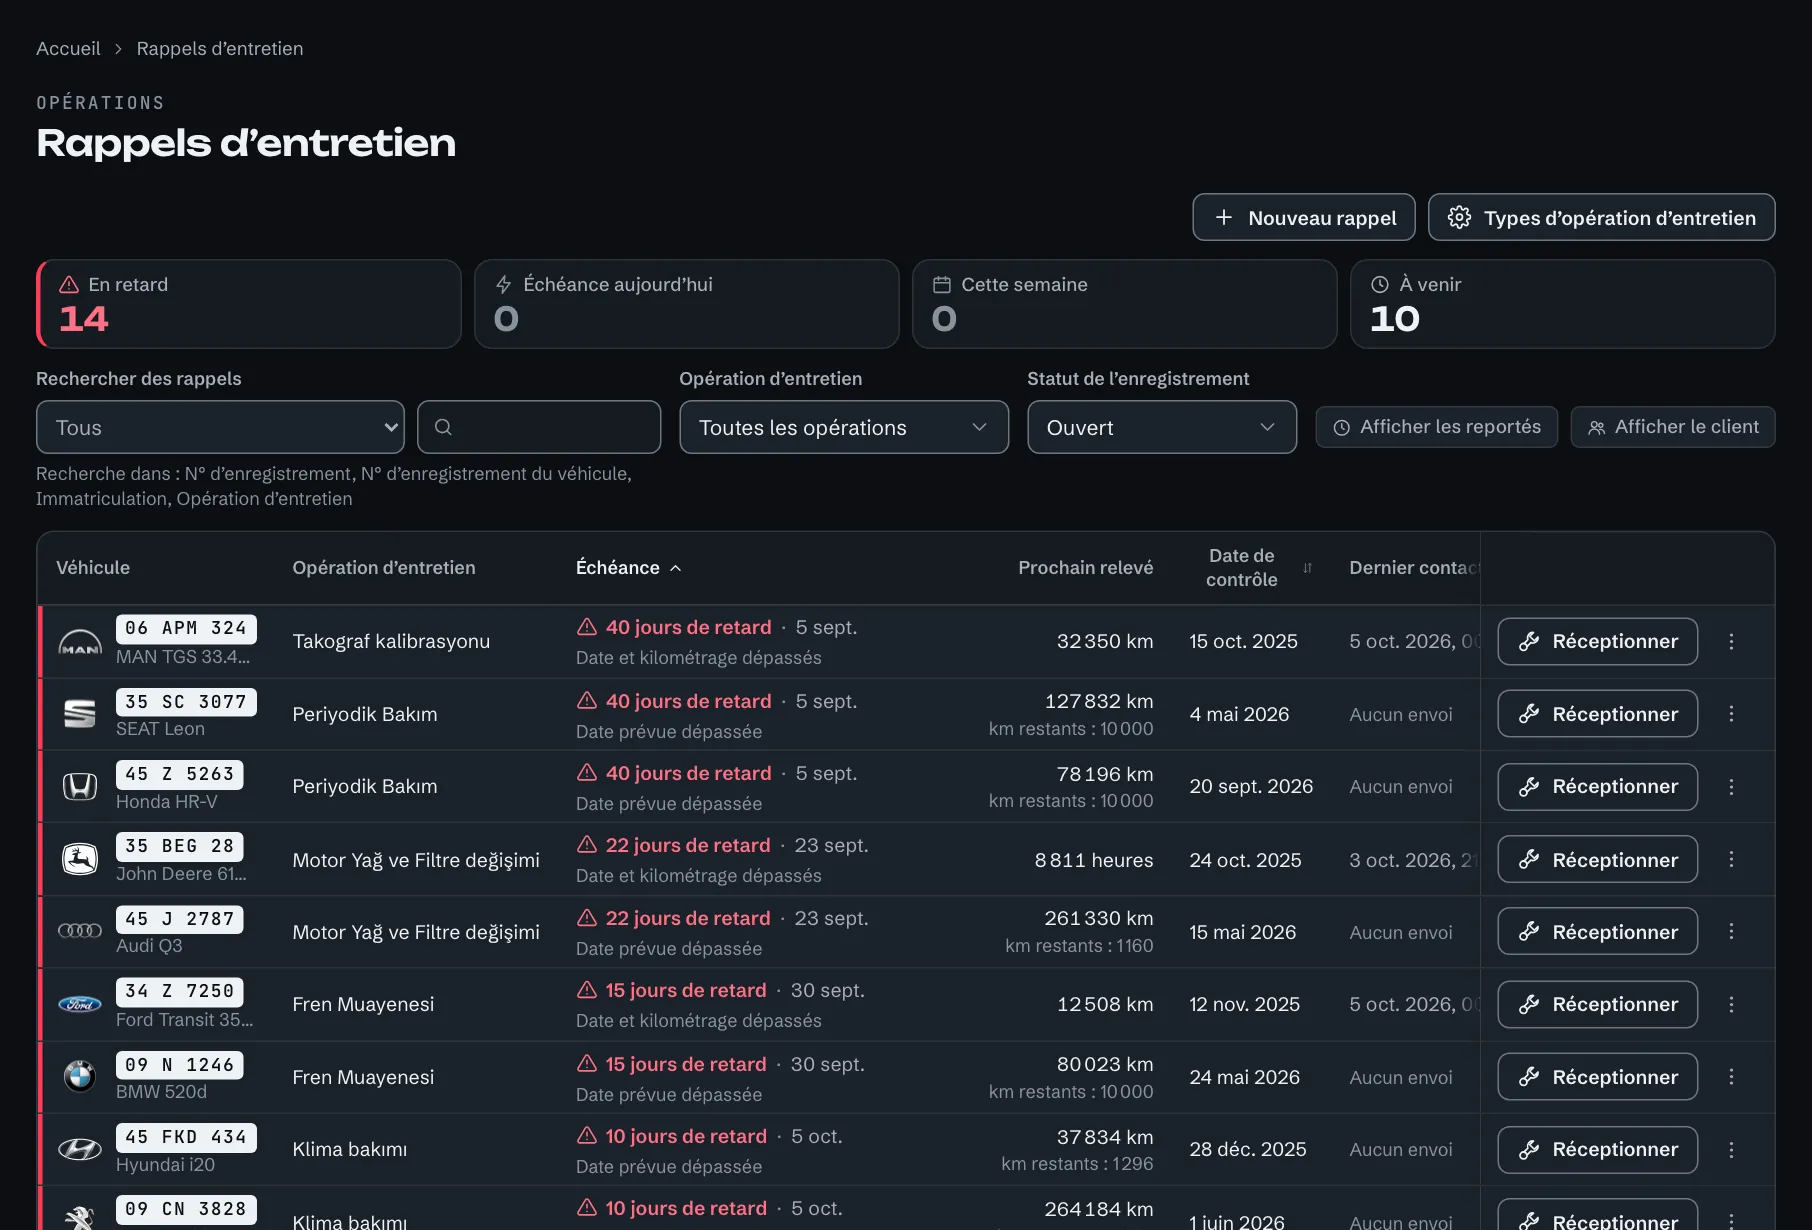Image resolution: width=1812 pixels, height=1230 pixels.
Task: Open more options for 34 Z 7250 row
Action: click(x=1731, y=1004)
